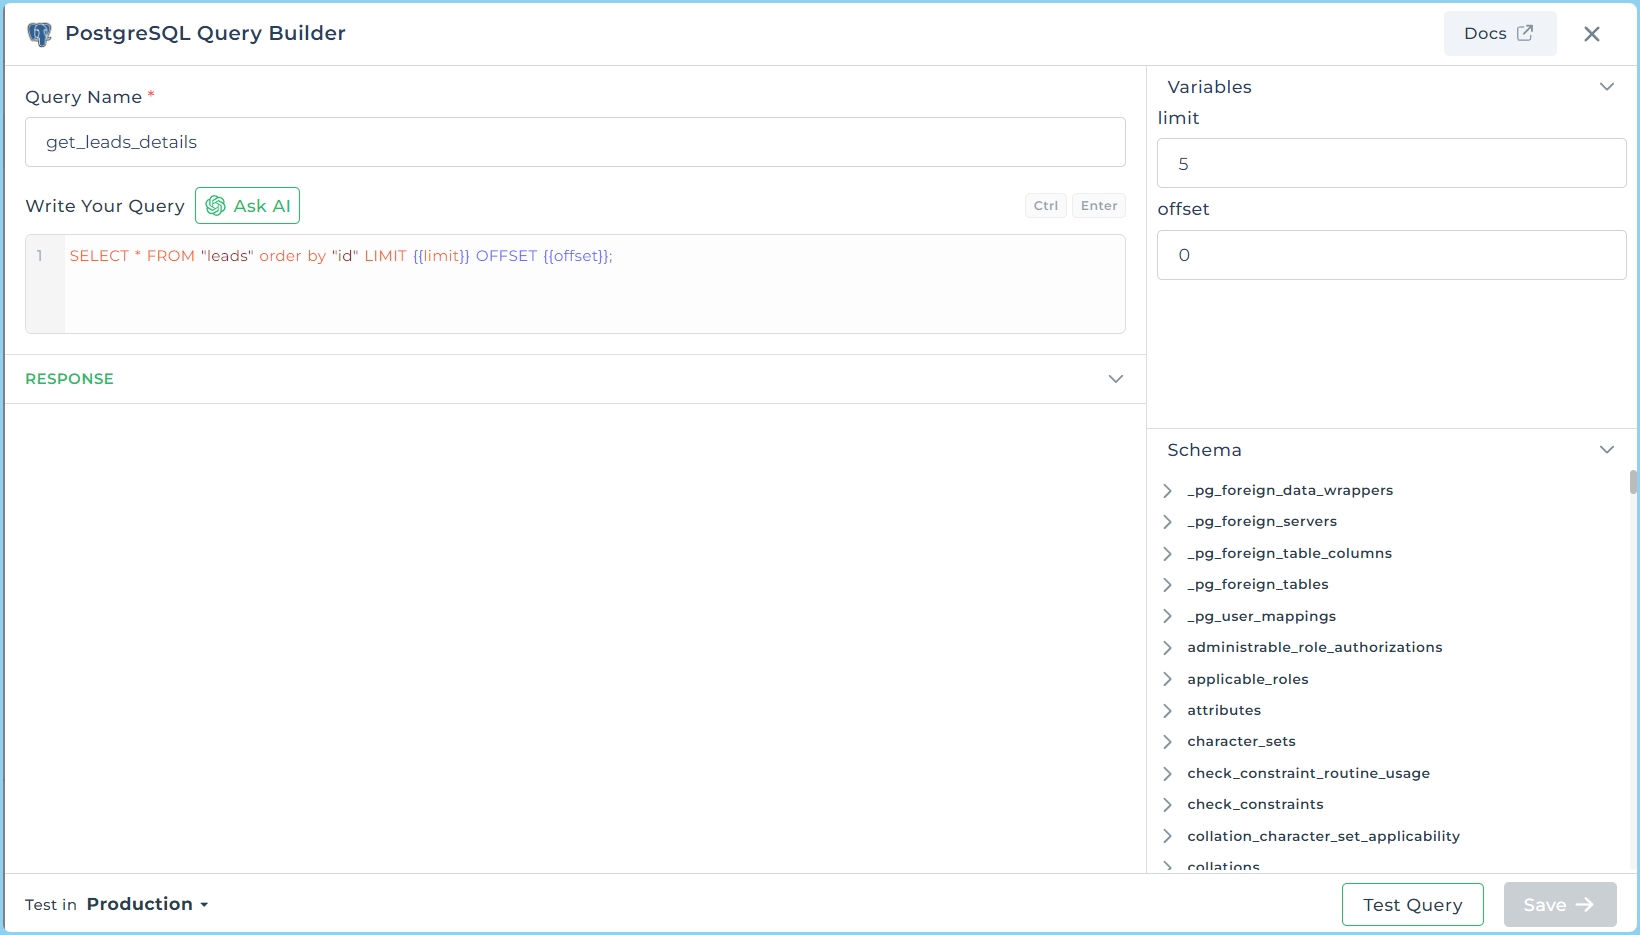Expand the _pg_user_mappings tree arrow
1640x935 pixels.
pyautogui.click(x=1167, y=616)
